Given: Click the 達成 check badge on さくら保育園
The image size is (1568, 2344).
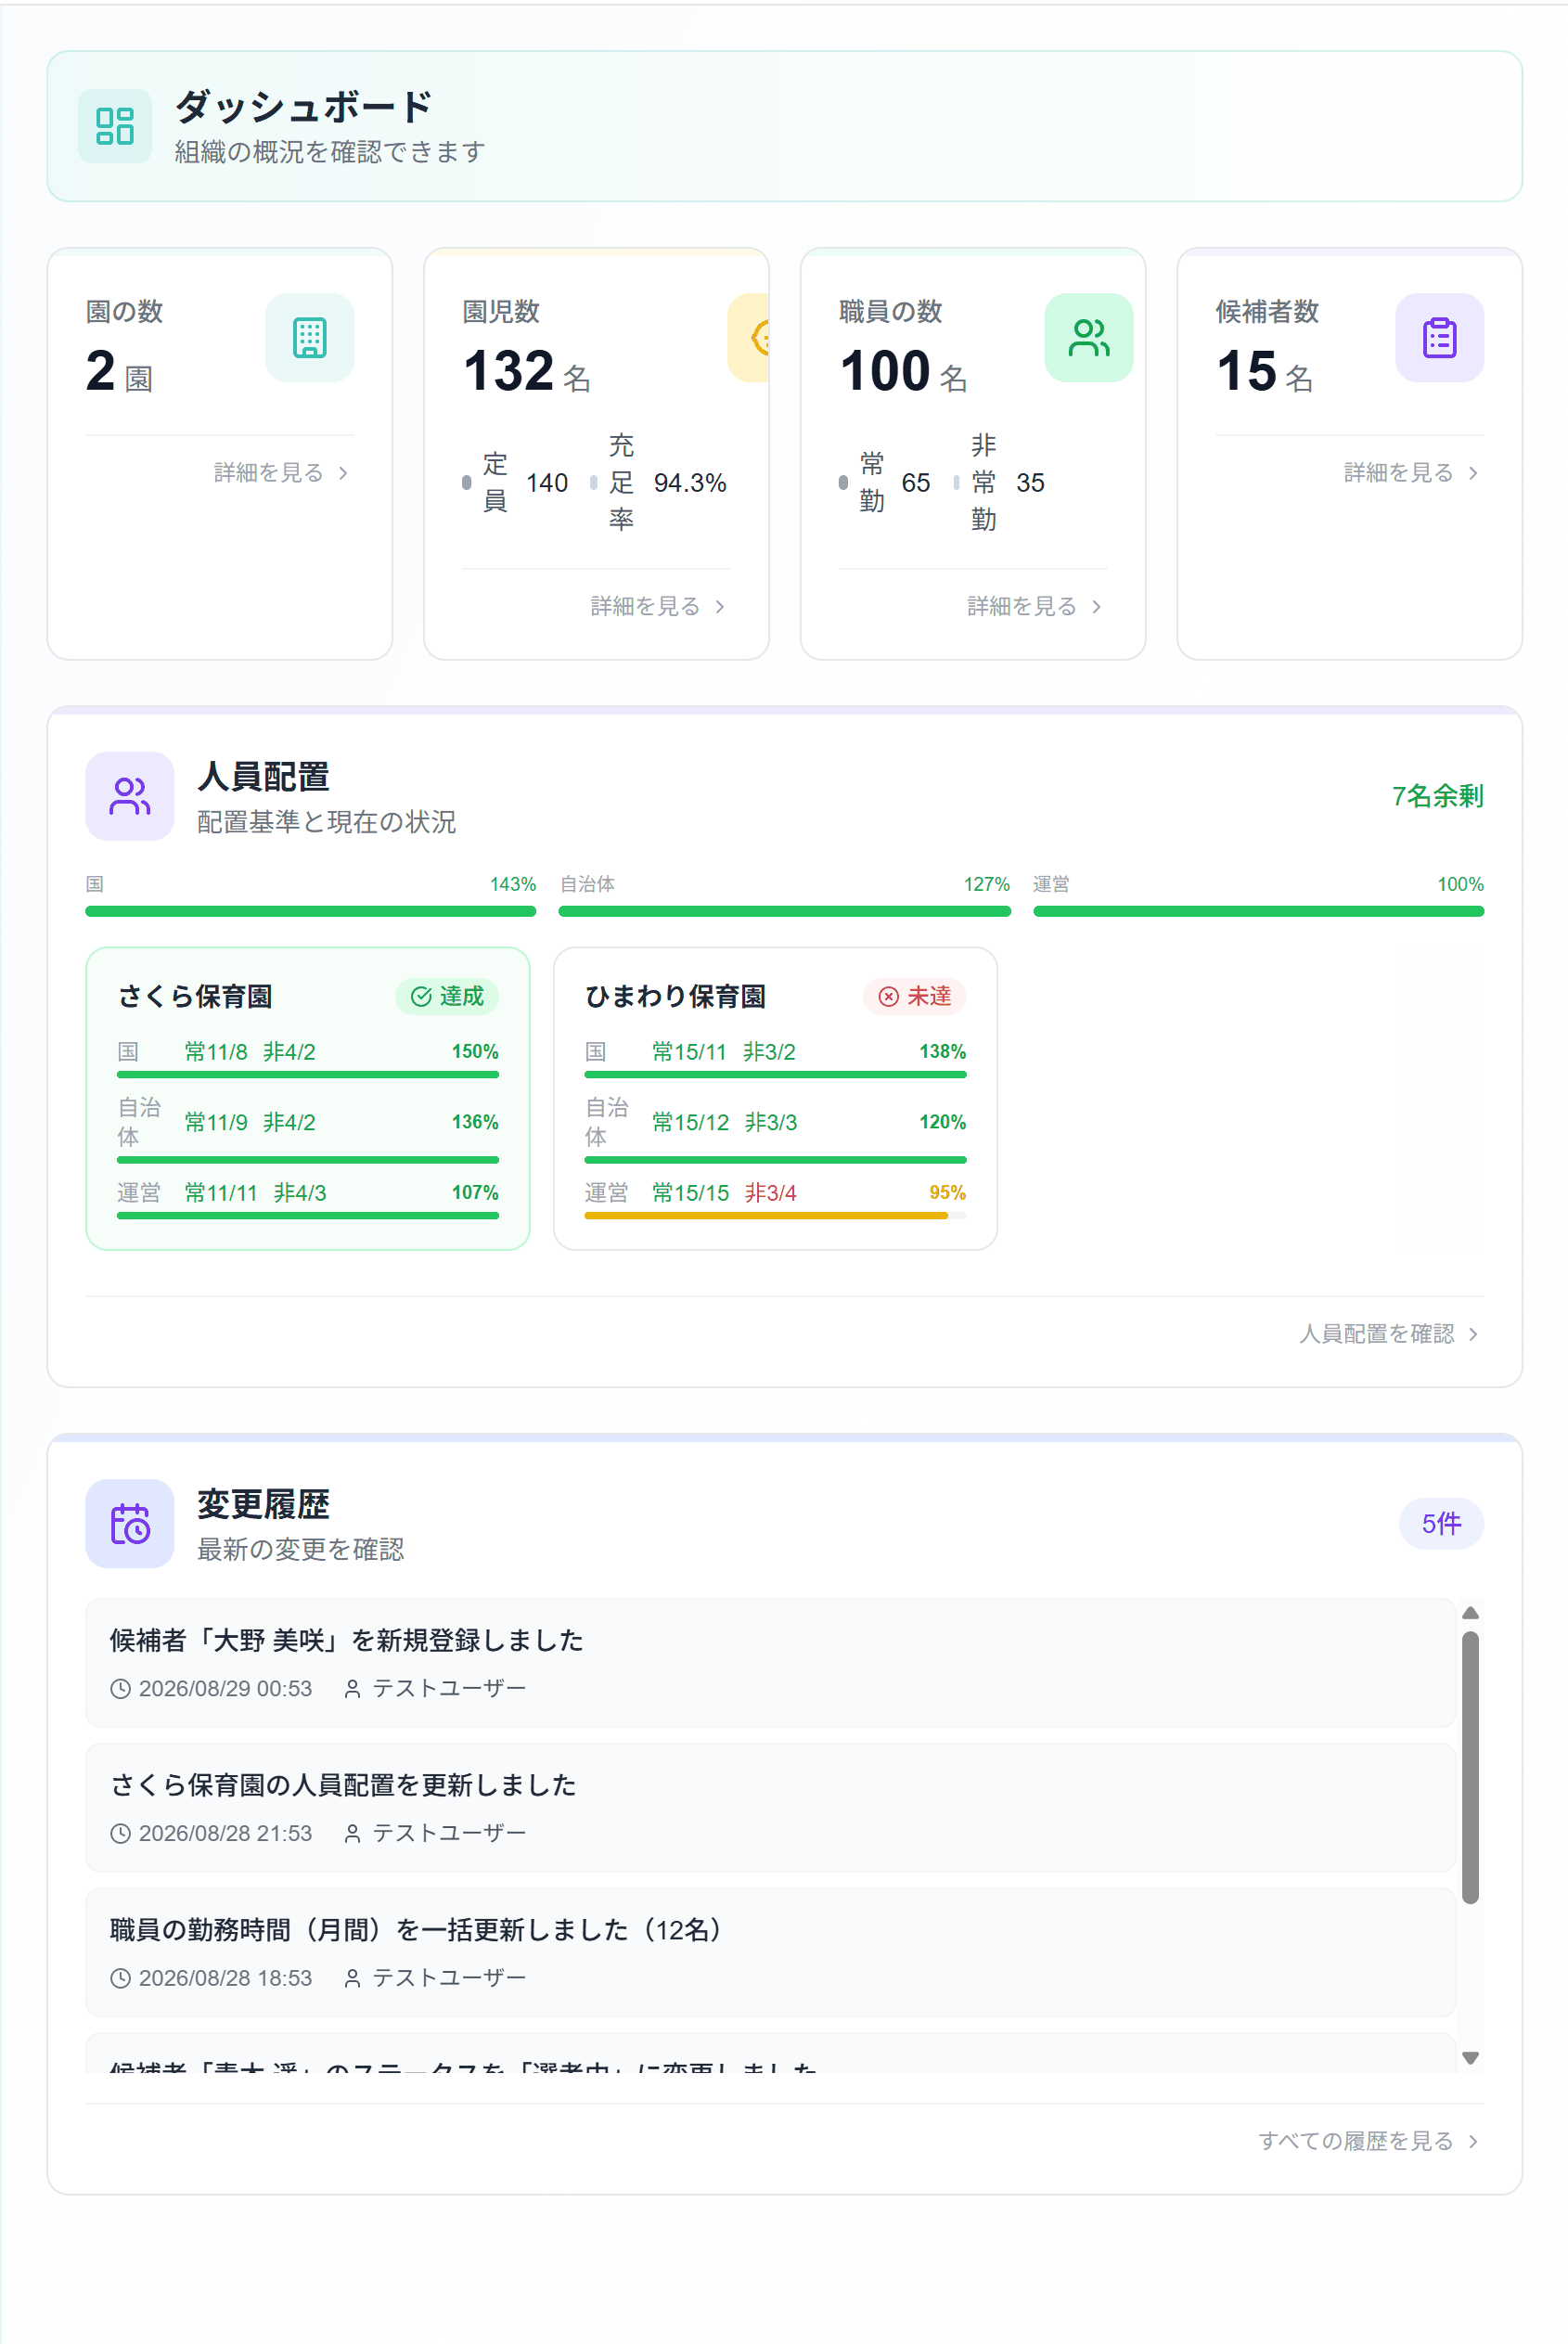Looking at the screenshot, I should (x=447, y=996).
